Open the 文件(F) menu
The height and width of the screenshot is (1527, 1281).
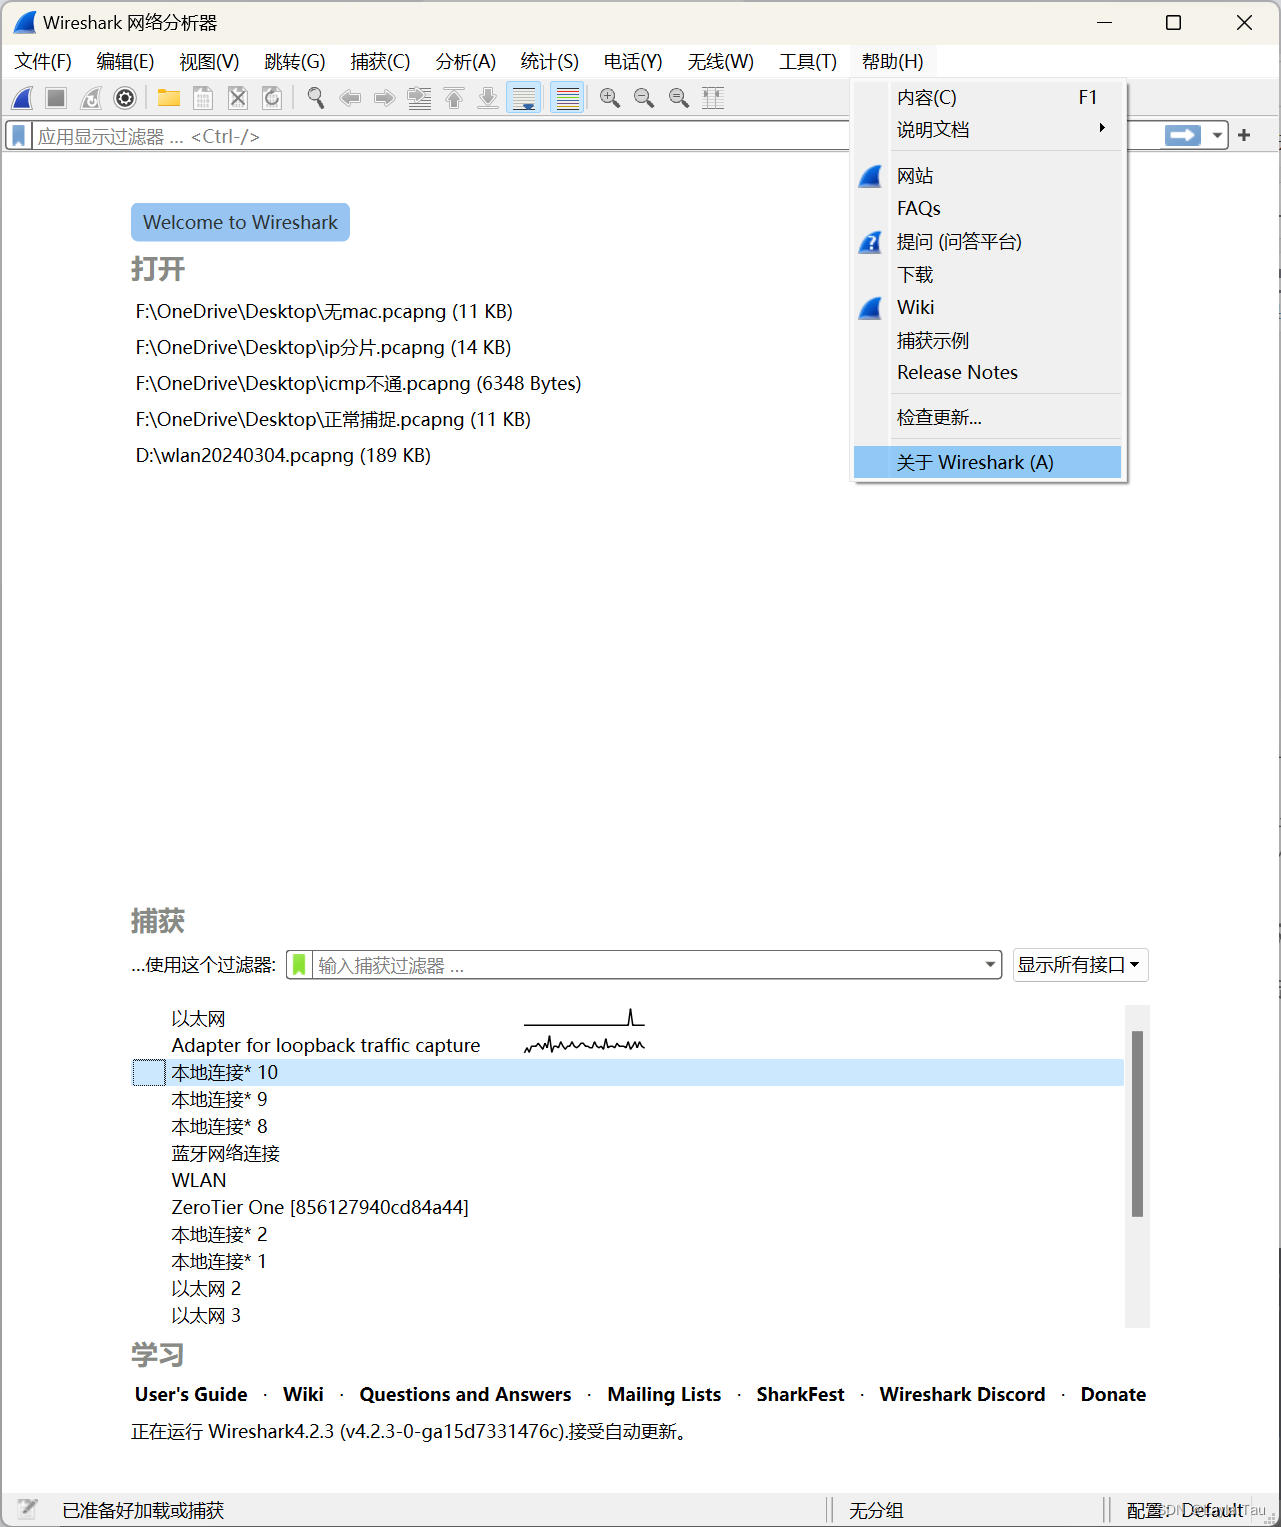(x=43, y=62)
